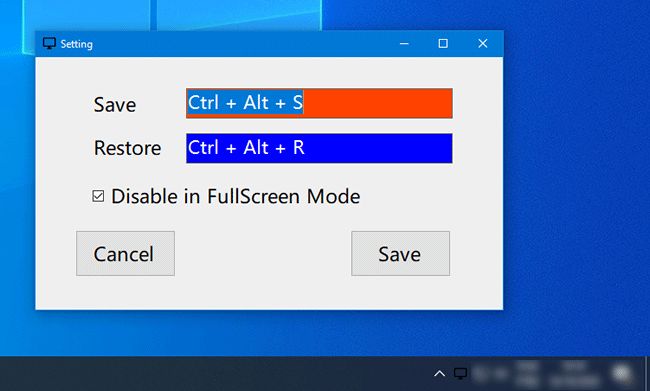650x391 pixels.
Task: Click the Setting window title text
Action: coord(77,44)
